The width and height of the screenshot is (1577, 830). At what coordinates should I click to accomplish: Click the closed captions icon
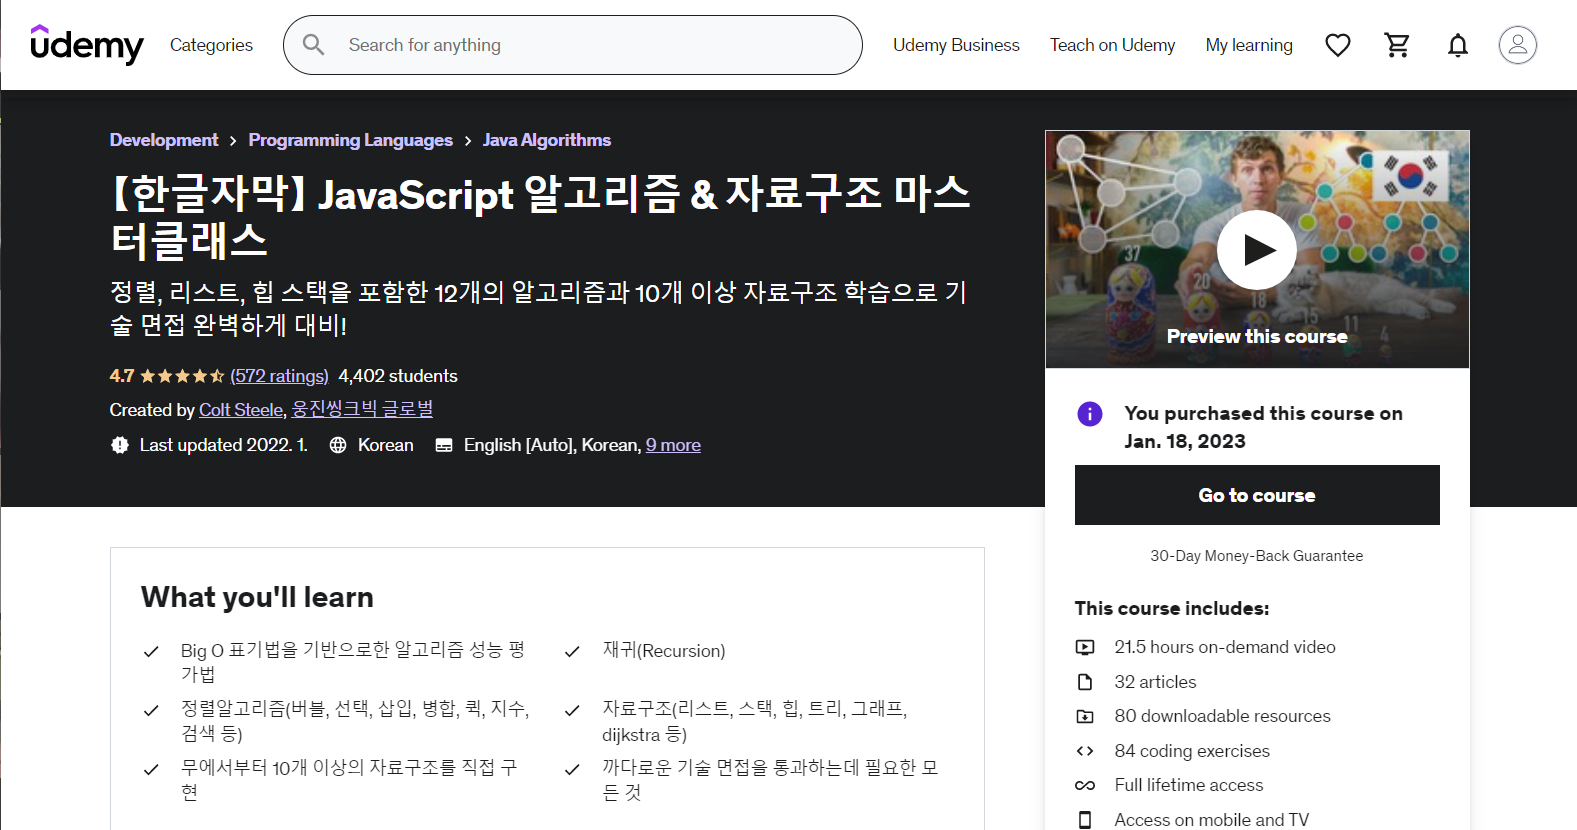click(x=444, y=445)
